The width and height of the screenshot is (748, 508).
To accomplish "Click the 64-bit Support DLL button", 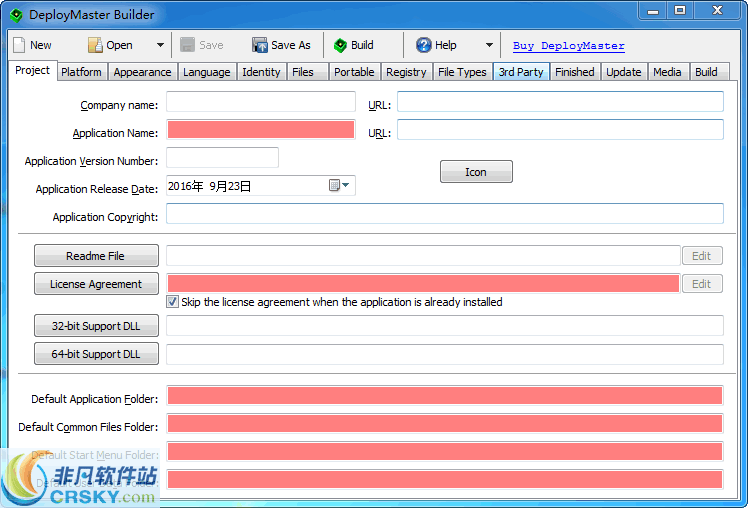I will click(x=96, y=354).
